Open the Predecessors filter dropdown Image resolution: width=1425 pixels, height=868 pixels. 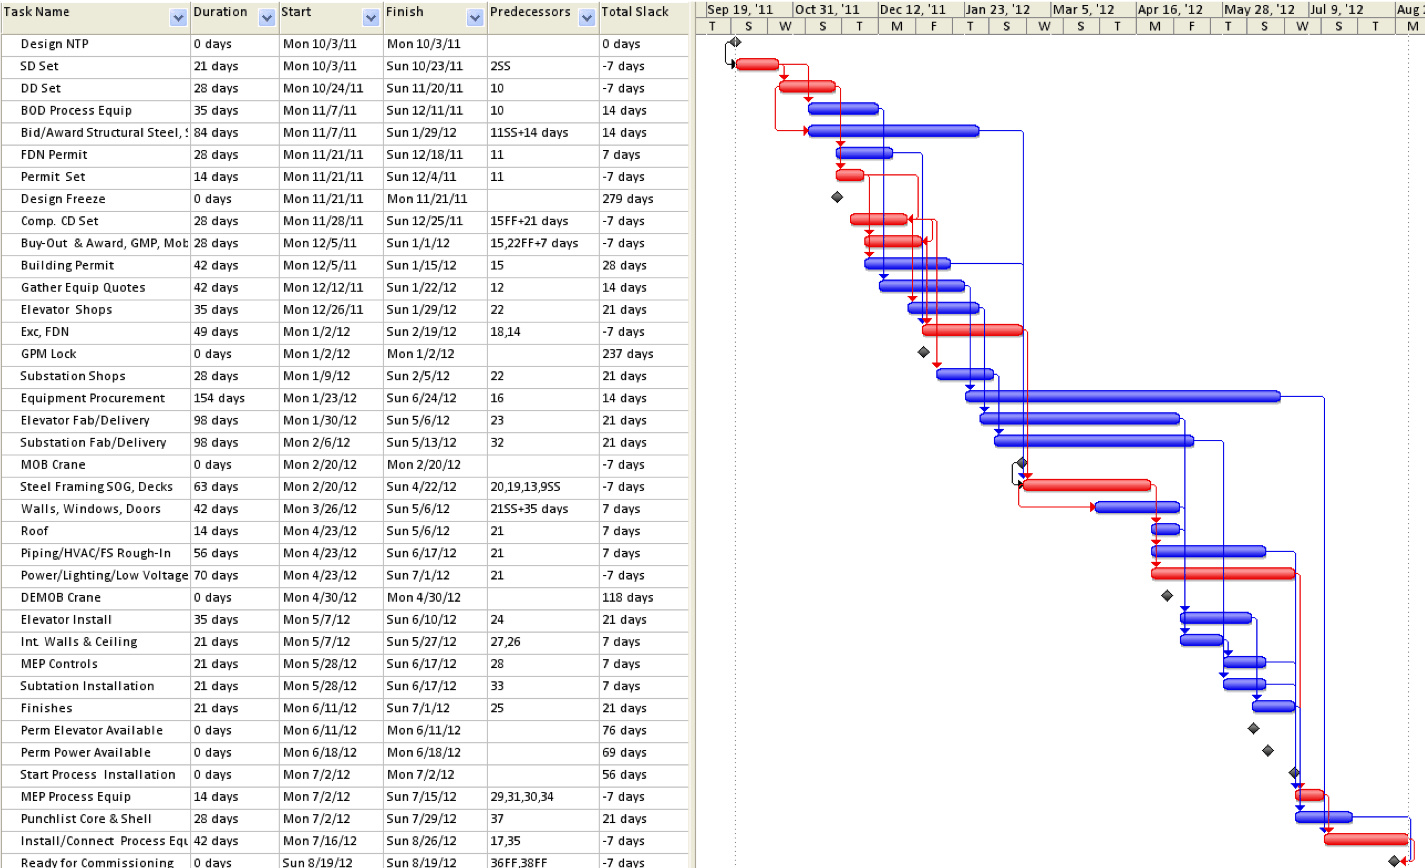(587, 16)
